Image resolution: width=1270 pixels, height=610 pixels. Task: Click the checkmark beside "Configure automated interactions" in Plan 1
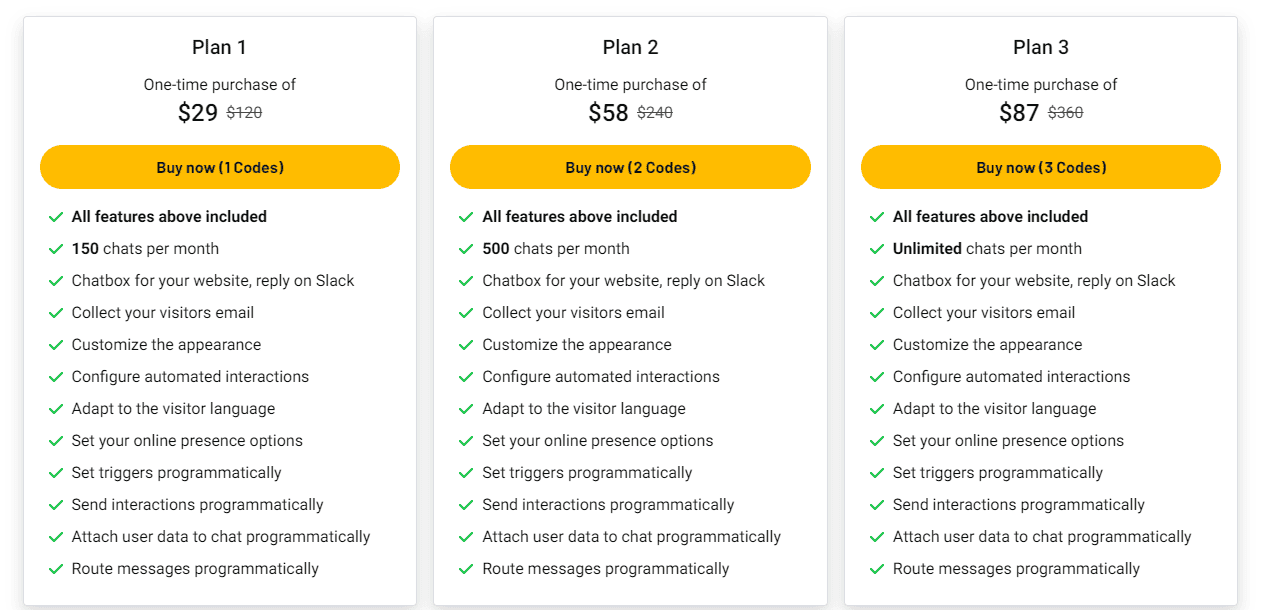tap(57, 376)
